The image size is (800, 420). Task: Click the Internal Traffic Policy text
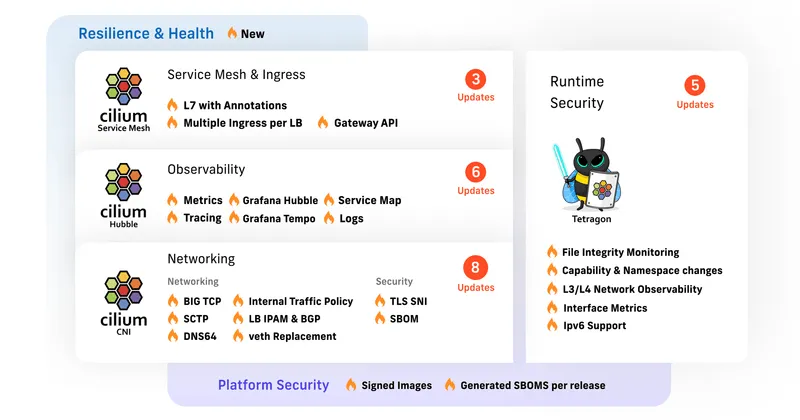coord(301,301)
